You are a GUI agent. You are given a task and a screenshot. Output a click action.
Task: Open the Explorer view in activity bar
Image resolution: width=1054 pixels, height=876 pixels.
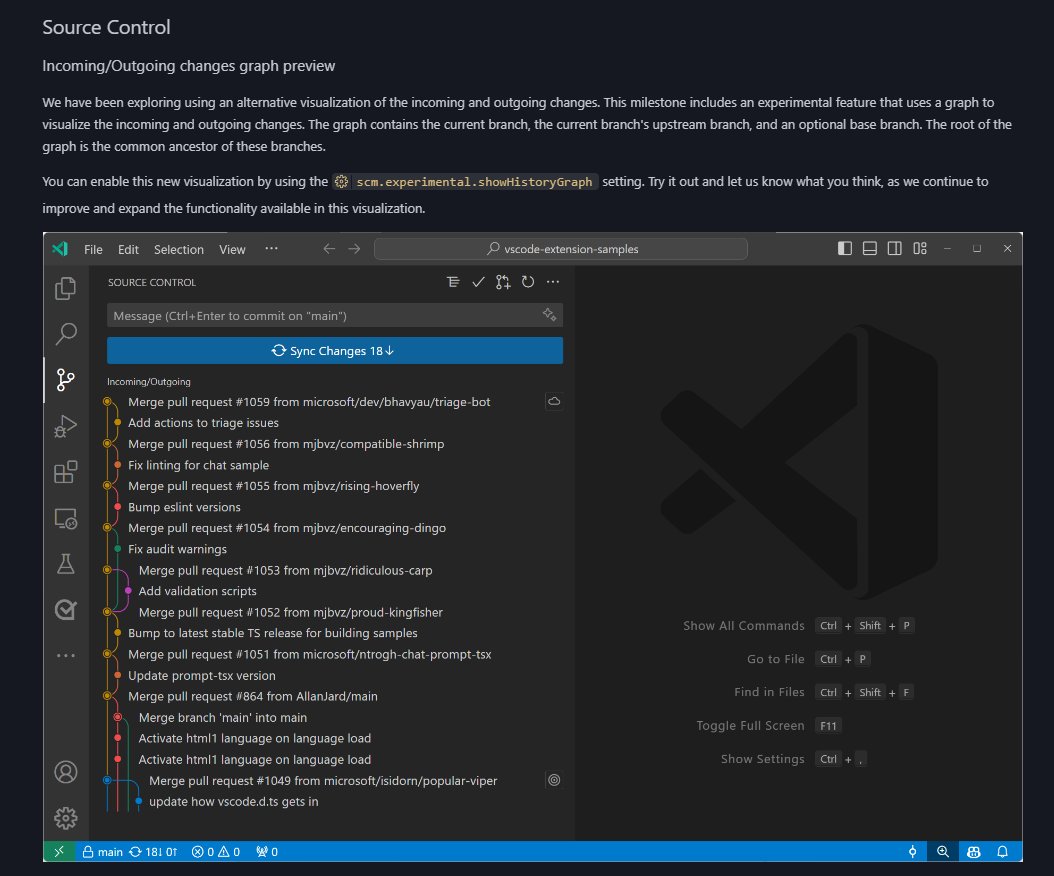[65, 288]
